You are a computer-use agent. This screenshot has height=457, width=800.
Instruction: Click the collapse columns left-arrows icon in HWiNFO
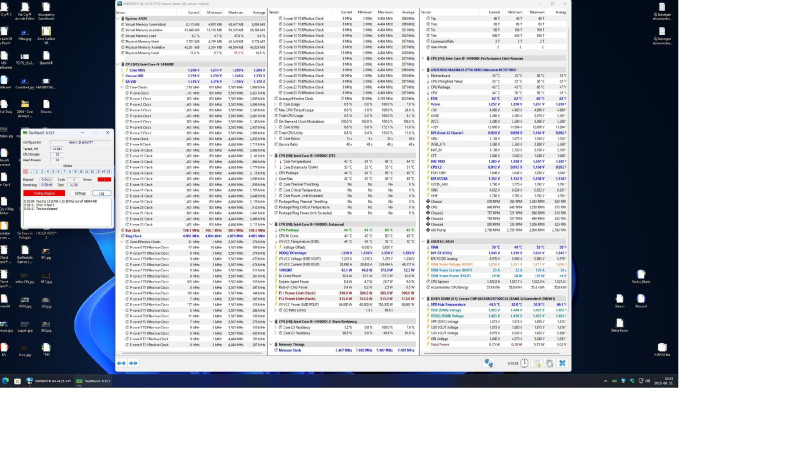(x=121, y=363)
